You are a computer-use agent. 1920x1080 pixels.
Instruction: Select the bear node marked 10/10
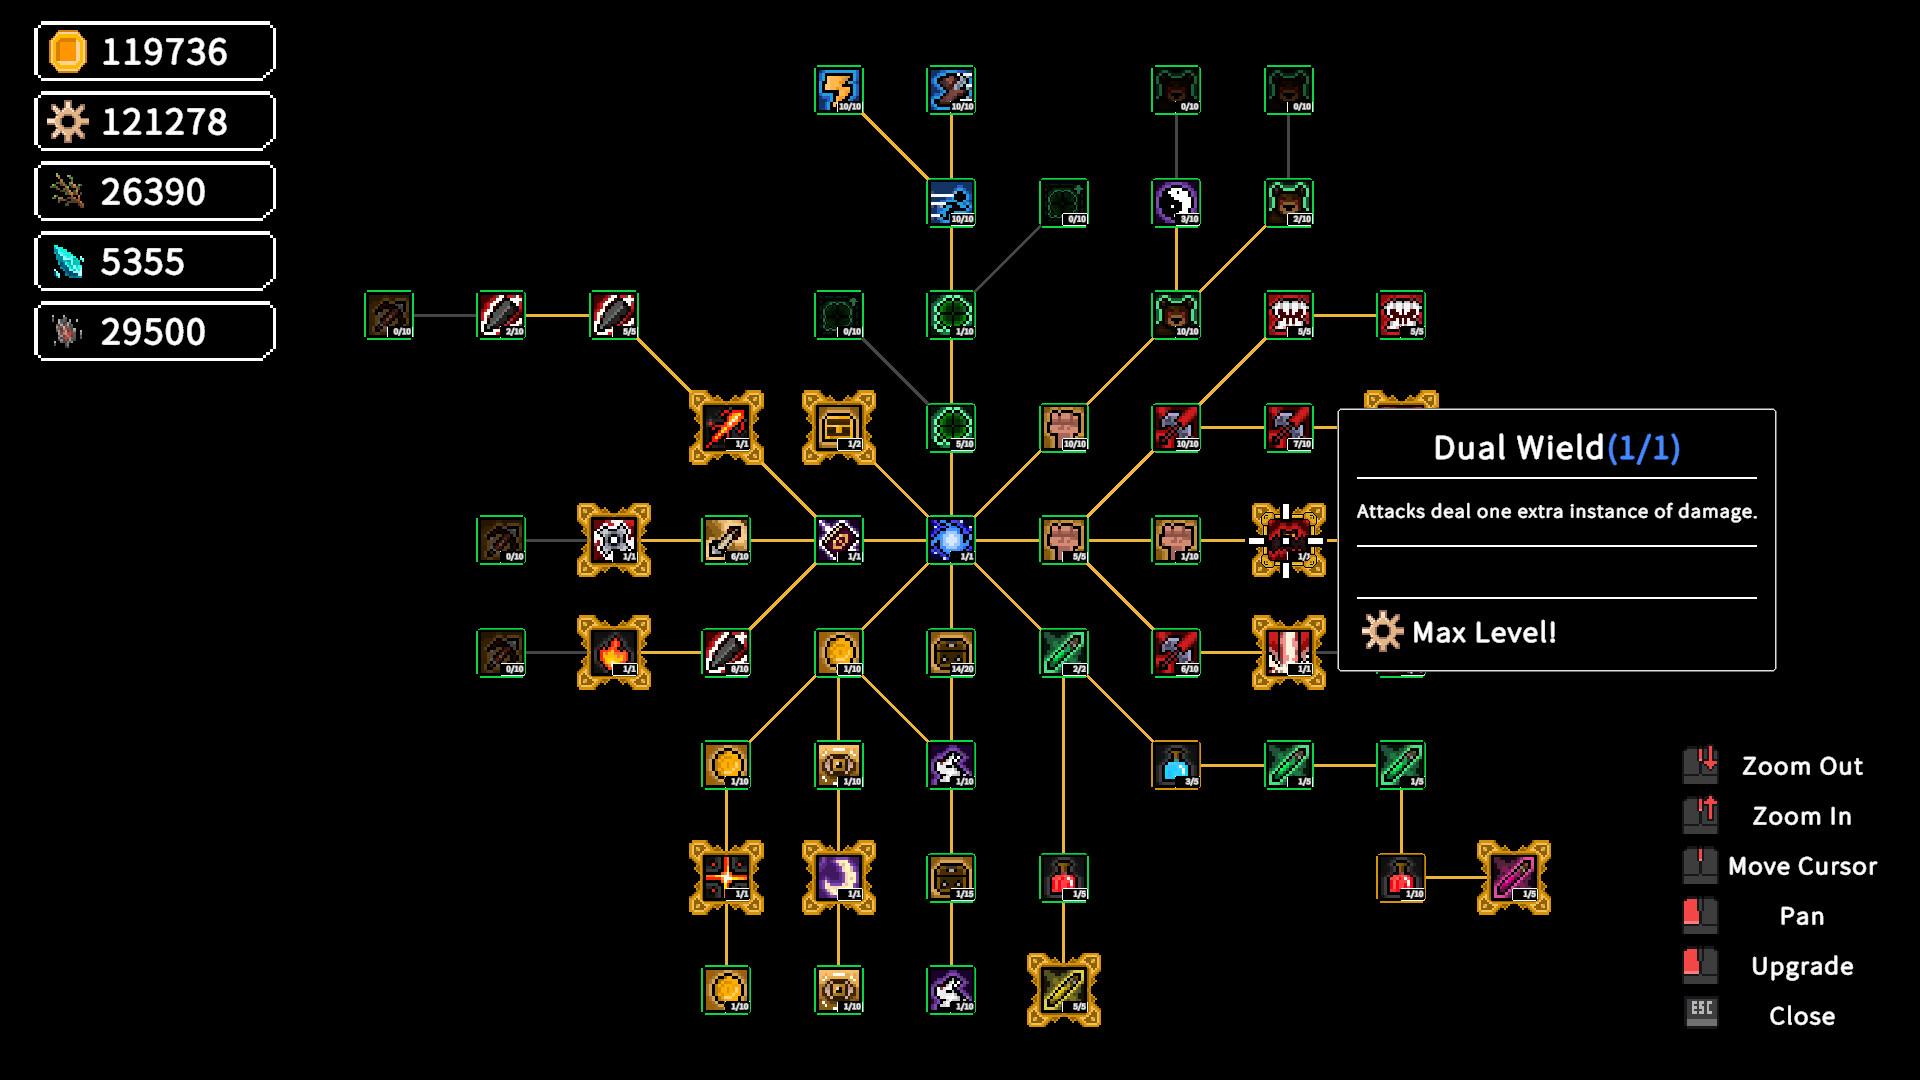[1176, 315]
